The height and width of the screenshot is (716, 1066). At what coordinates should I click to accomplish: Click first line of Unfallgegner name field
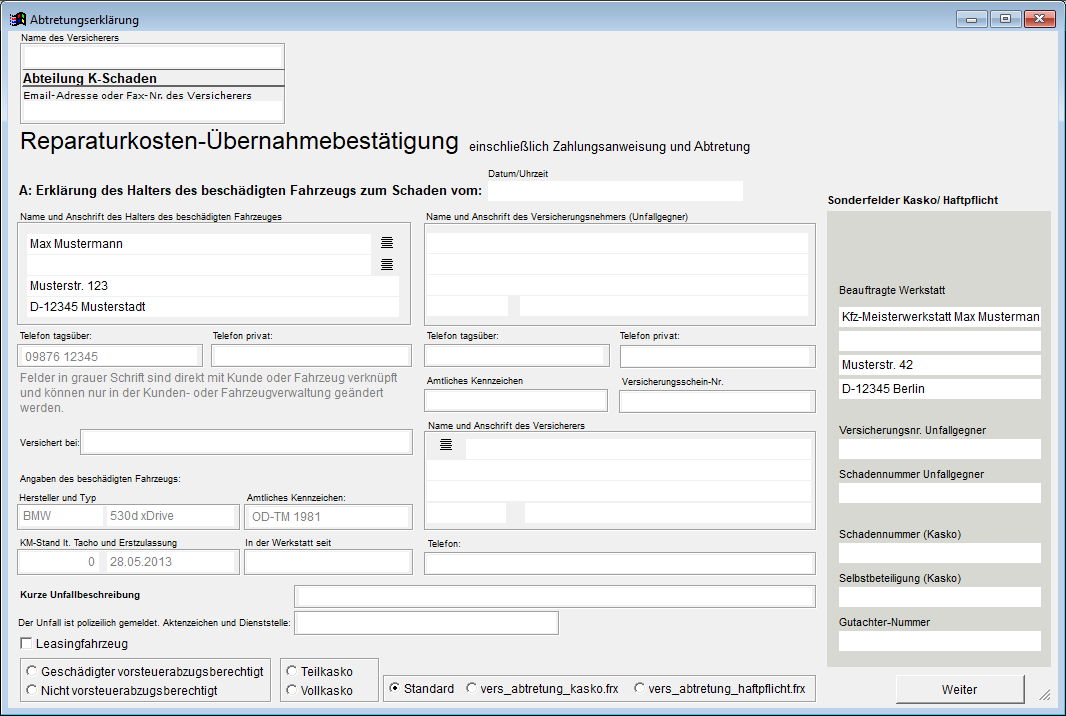[x=617, y=243]
